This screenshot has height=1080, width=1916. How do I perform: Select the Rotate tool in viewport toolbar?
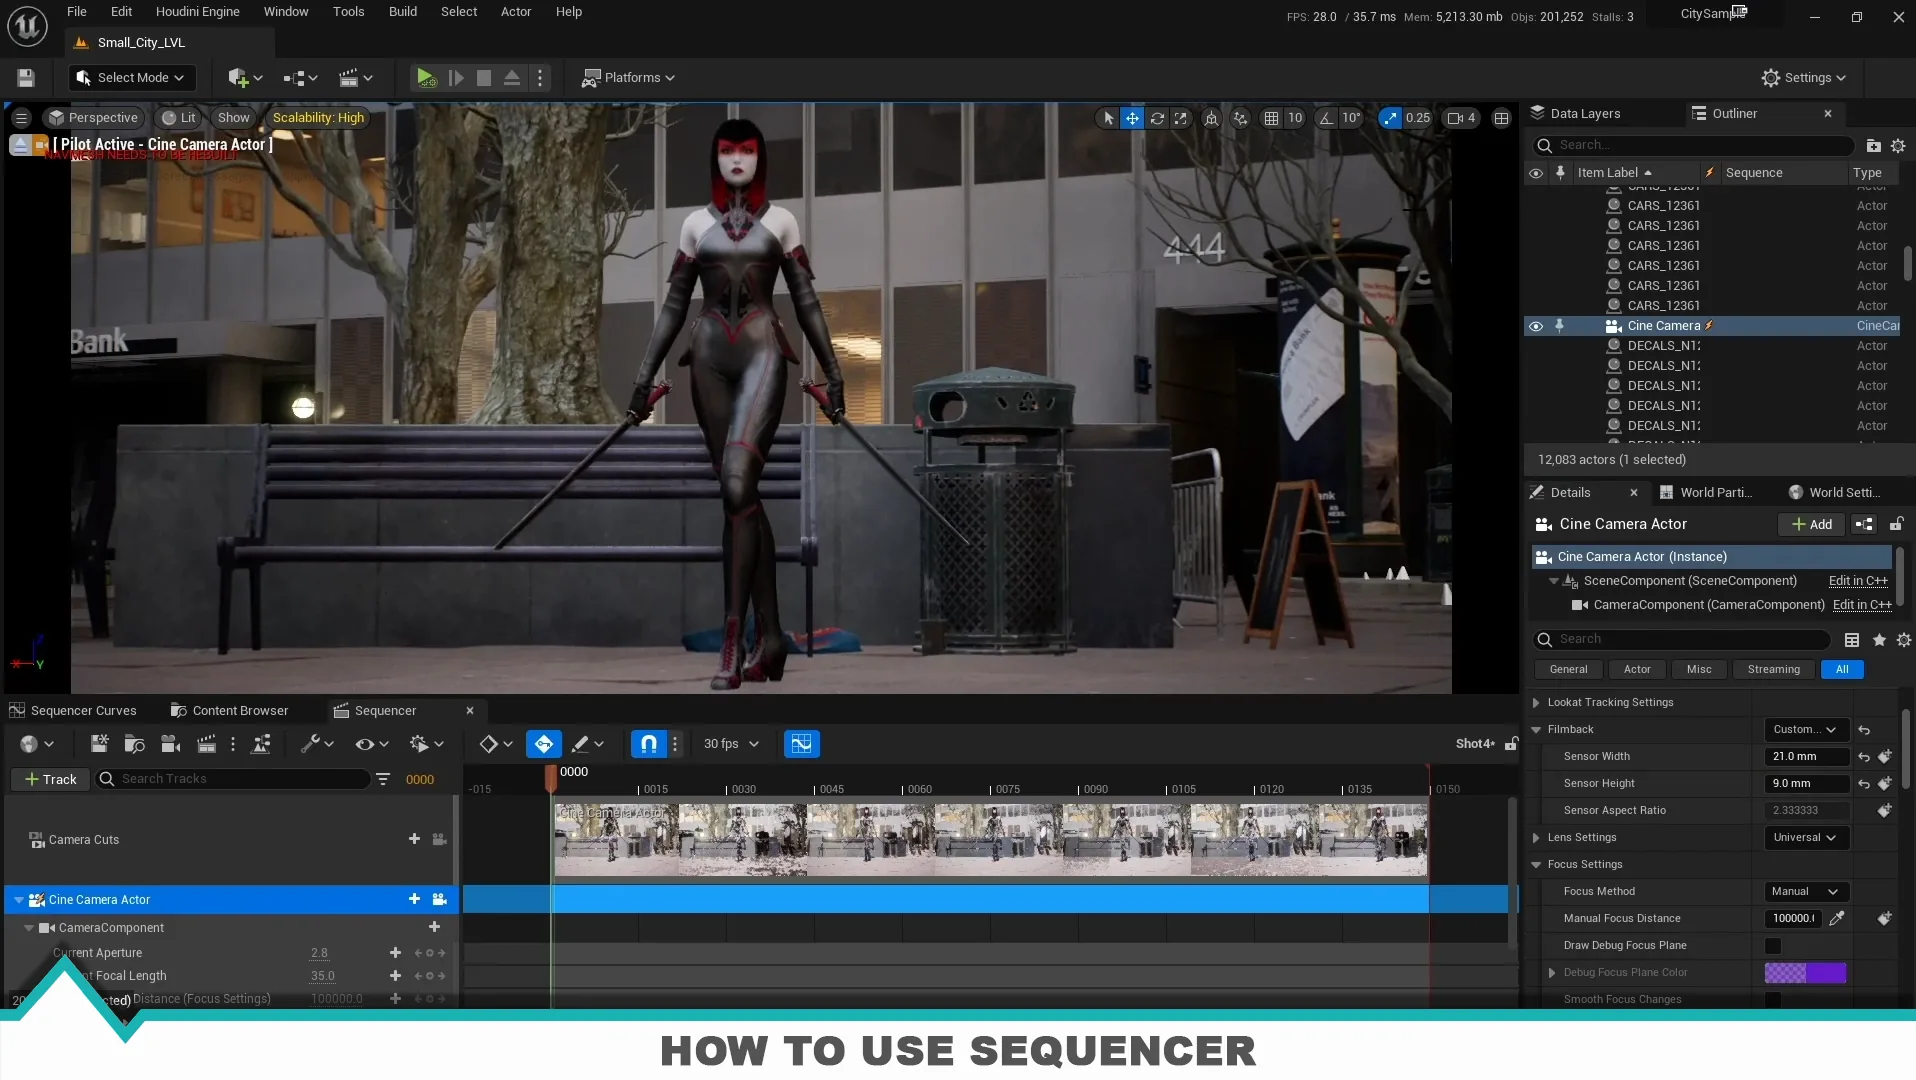(x=1157, y=118)
